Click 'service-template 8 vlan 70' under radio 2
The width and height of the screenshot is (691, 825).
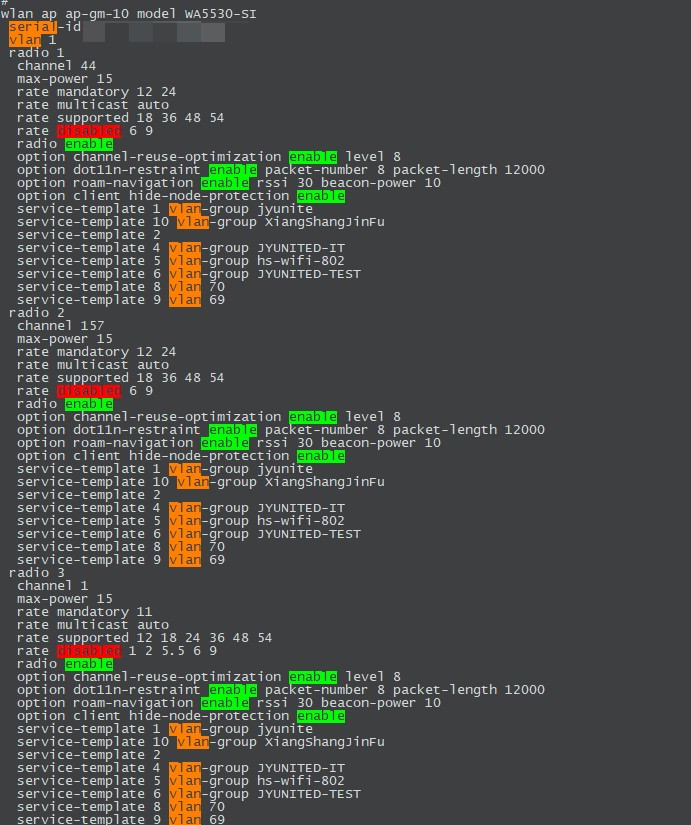click(x=120, y=547)
